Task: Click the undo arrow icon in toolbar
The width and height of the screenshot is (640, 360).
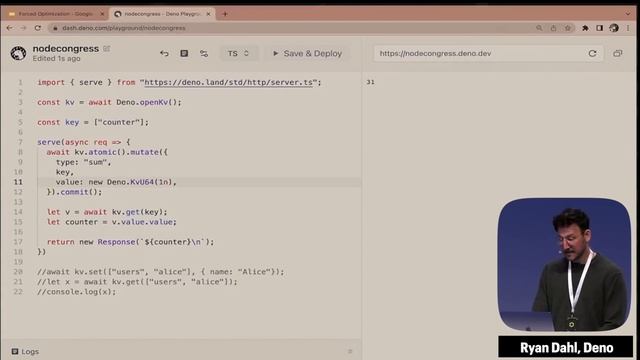Action: coord(164,53)
